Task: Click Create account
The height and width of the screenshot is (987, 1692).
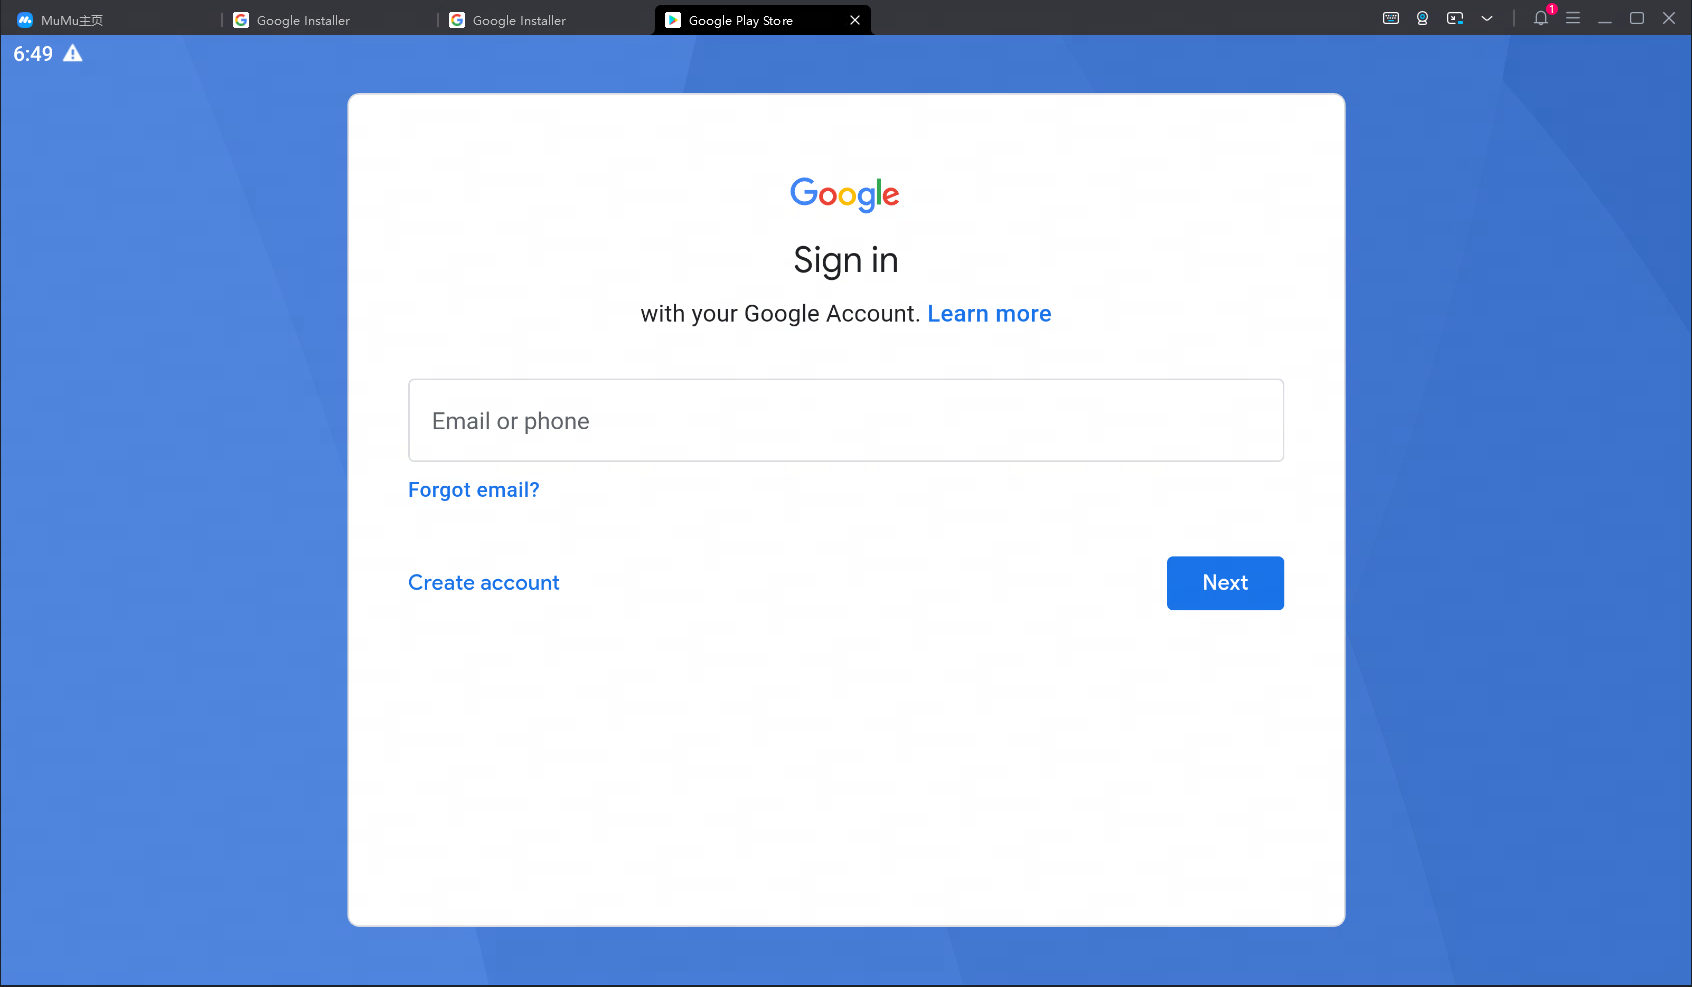Action: [x=484, y=583]
